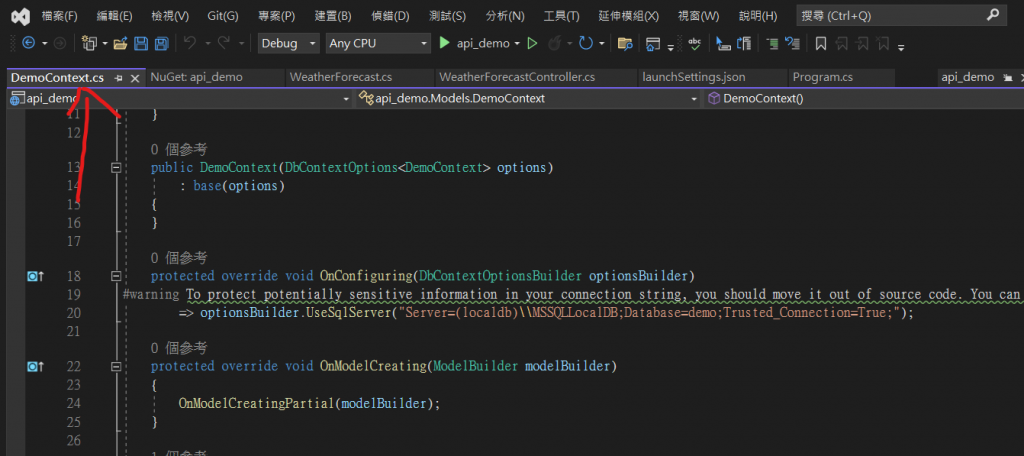Screen dimensions: 1024x456
Task: Click the Visual Studio logo icon
Action: pos(20,16)
